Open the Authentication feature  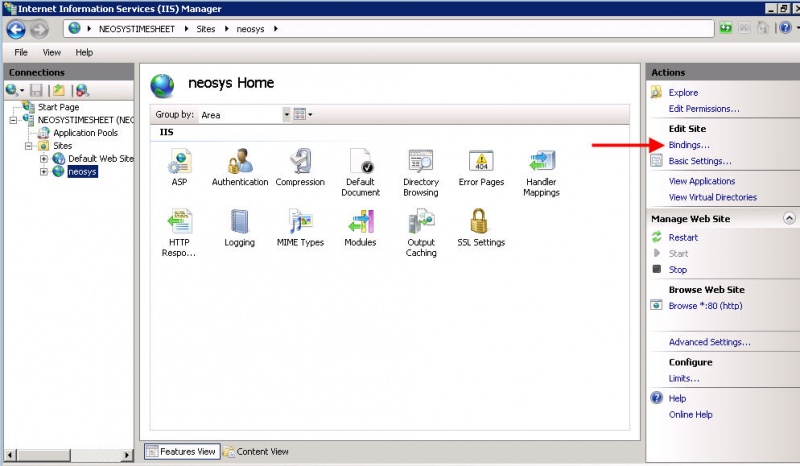pyautogui.click(x=240, y=167)
